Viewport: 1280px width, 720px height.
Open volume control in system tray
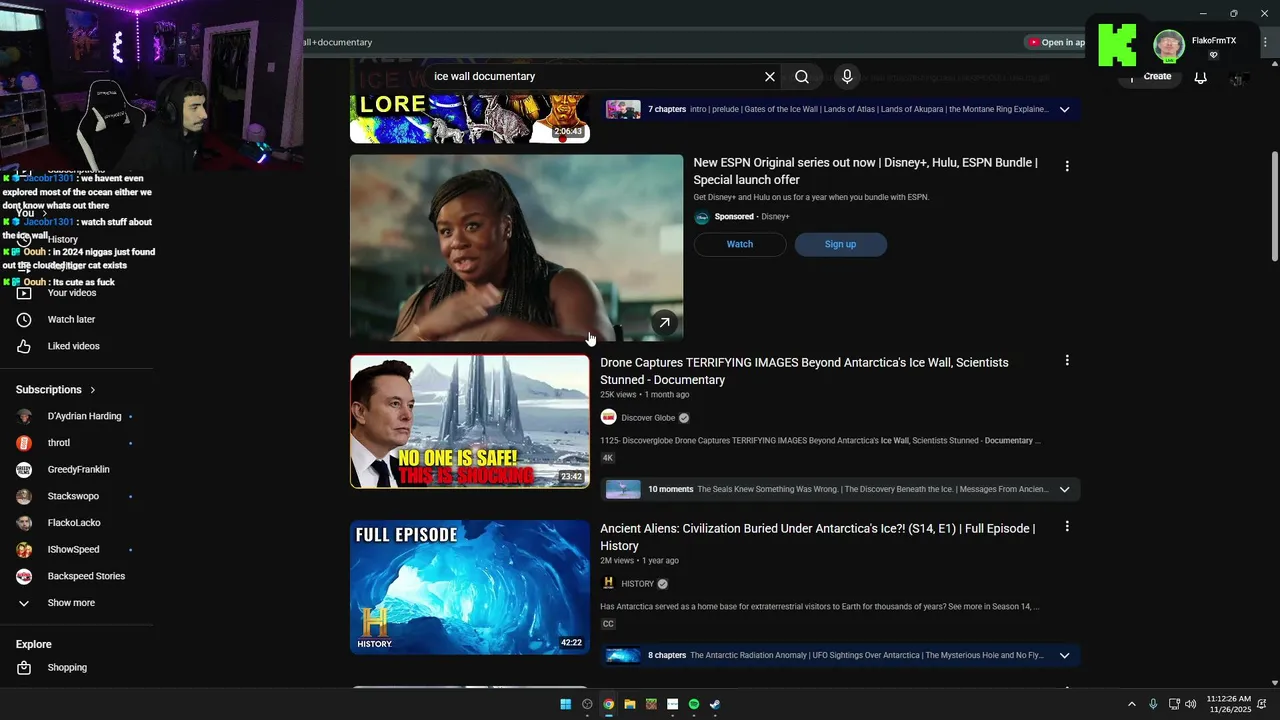pos(1190,704)
